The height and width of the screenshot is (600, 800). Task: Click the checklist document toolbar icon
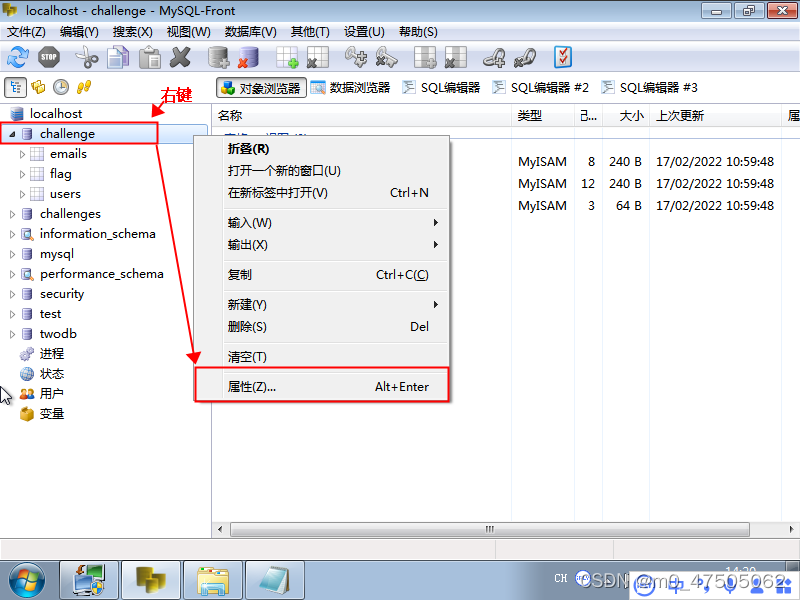tap(563, 57)
